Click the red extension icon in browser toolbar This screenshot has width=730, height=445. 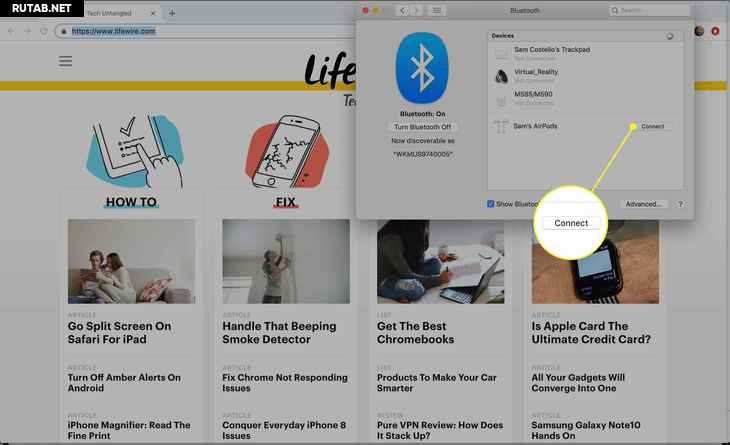point(716,31)
